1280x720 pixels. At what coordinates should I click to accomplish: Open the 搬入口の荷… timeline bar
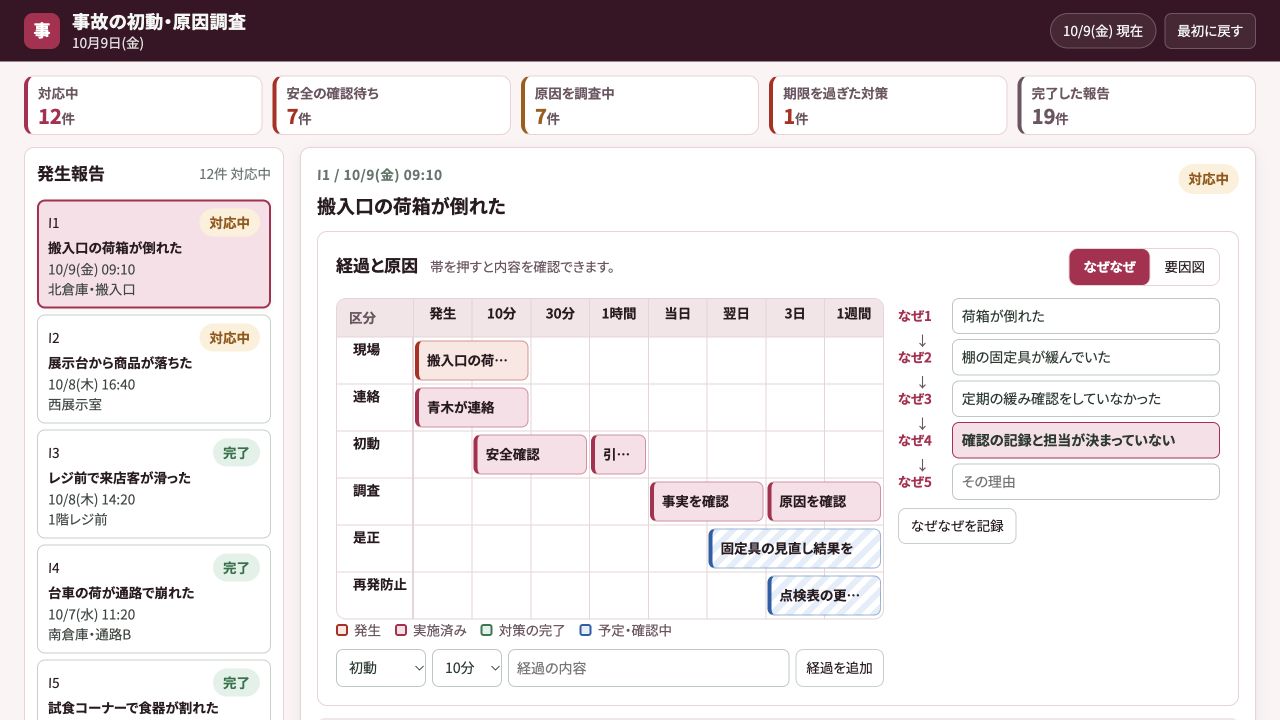point(472,361)
